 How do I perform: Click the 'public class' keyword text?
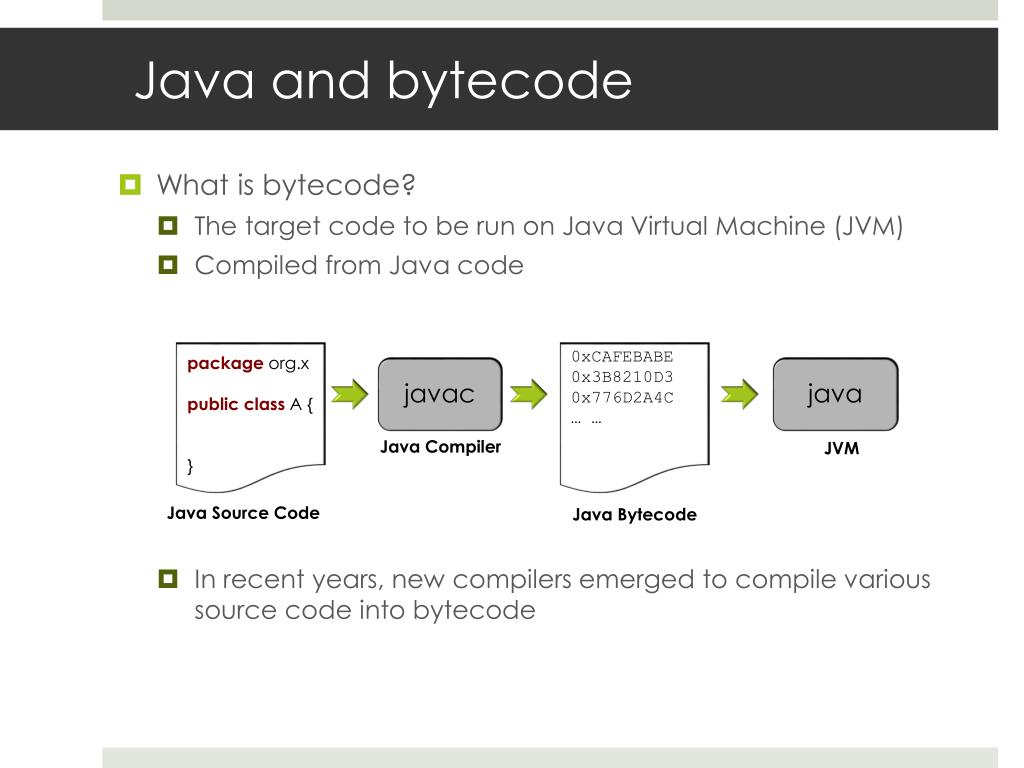(236, 404)
